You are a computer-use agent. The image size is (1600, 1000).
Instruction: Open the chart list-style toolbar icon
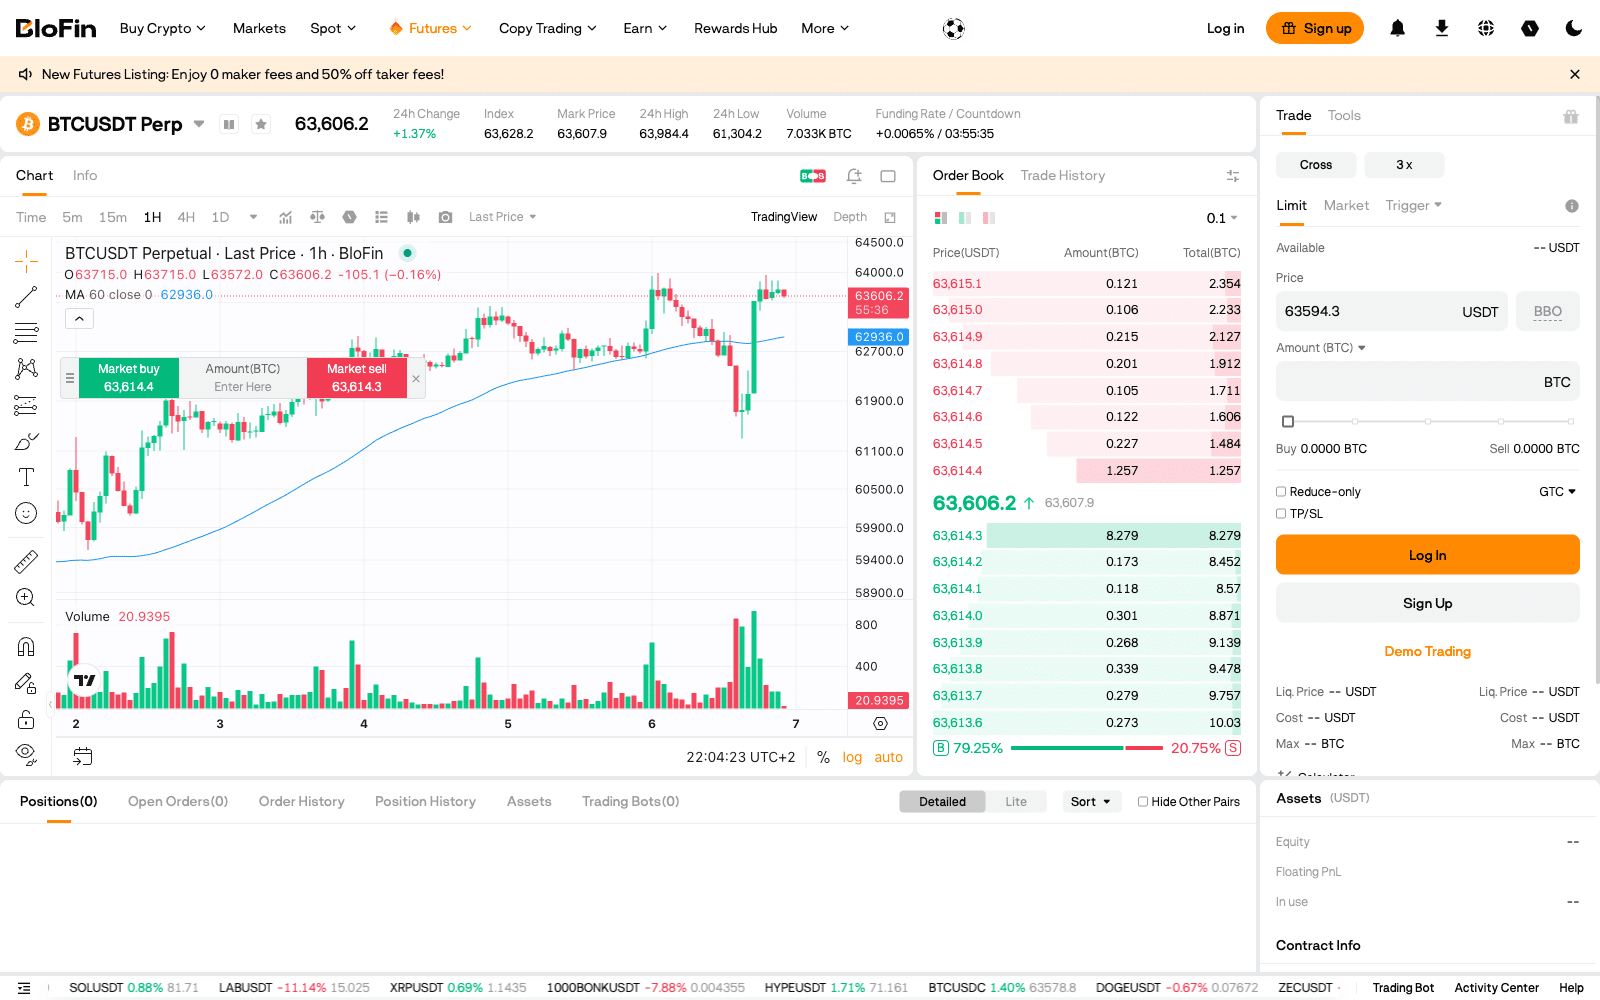point(381,217)
